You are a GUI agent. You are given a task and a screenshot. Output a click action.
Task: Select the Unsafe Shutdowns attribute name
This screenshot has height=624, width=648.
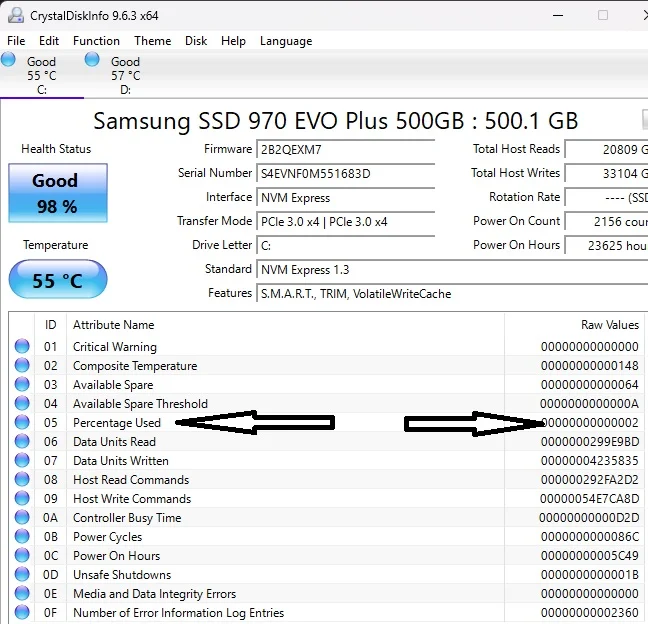coord(122,575)
